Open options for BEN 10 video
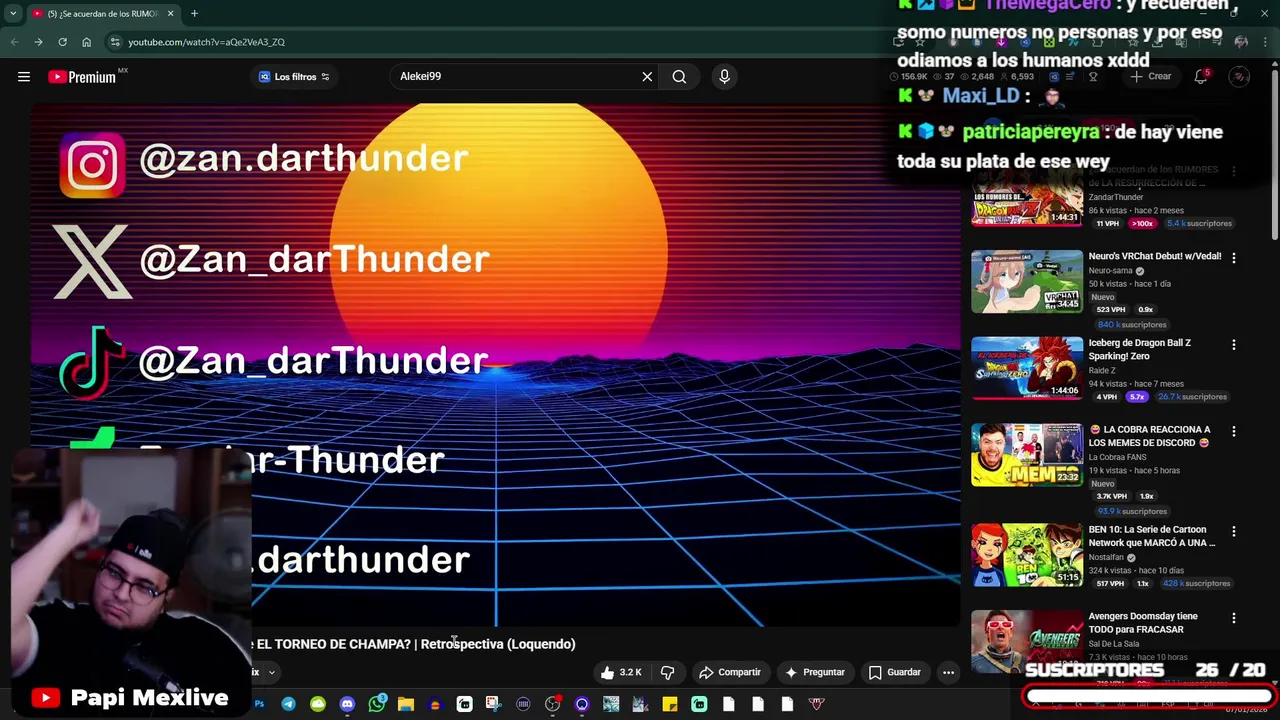 point(1233,532)
